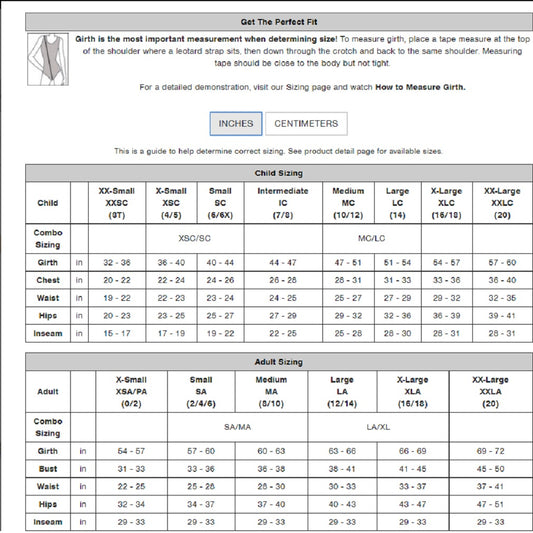Switch units to CENTIMETERS
This screenshot has height=533, width=533.
coord(306,124)
